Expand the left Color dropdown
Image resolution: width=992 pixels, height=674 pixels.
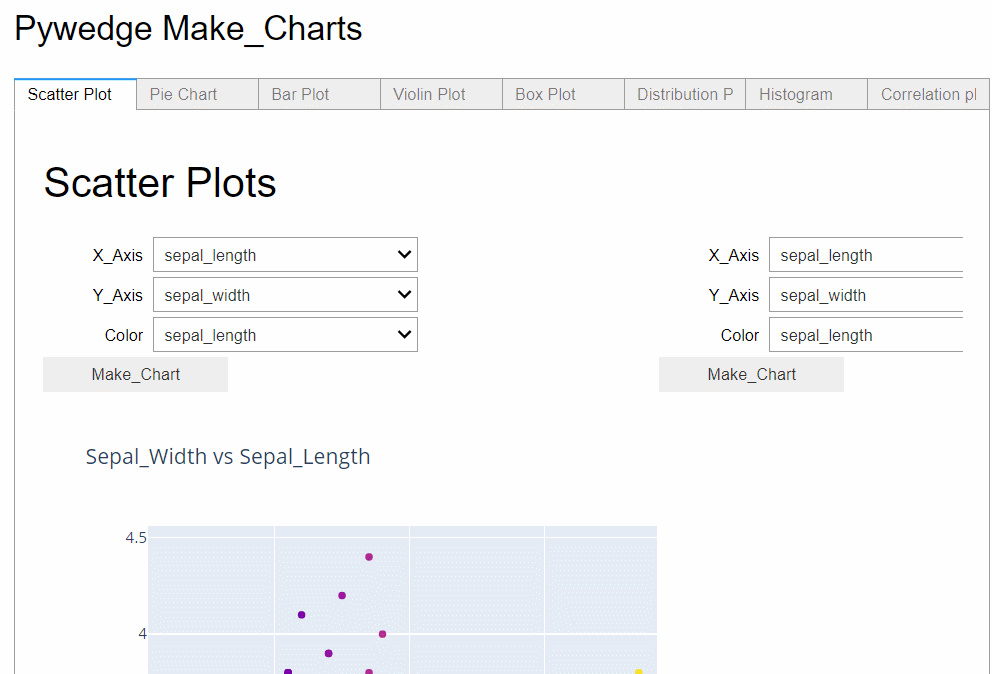coord(285,335)
